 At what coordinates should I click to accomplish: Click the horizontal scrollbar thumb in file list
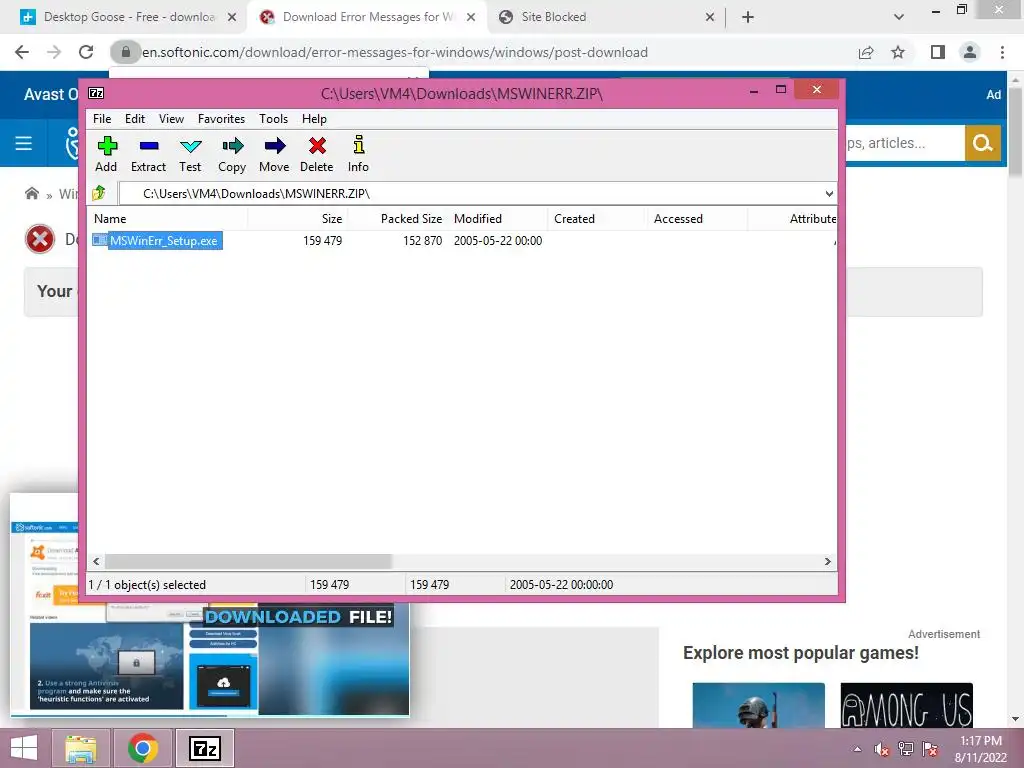[248, 562]
